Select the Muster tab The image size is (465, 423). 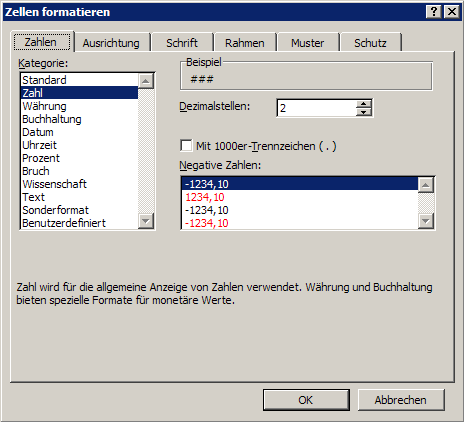[x=307, y=43]
